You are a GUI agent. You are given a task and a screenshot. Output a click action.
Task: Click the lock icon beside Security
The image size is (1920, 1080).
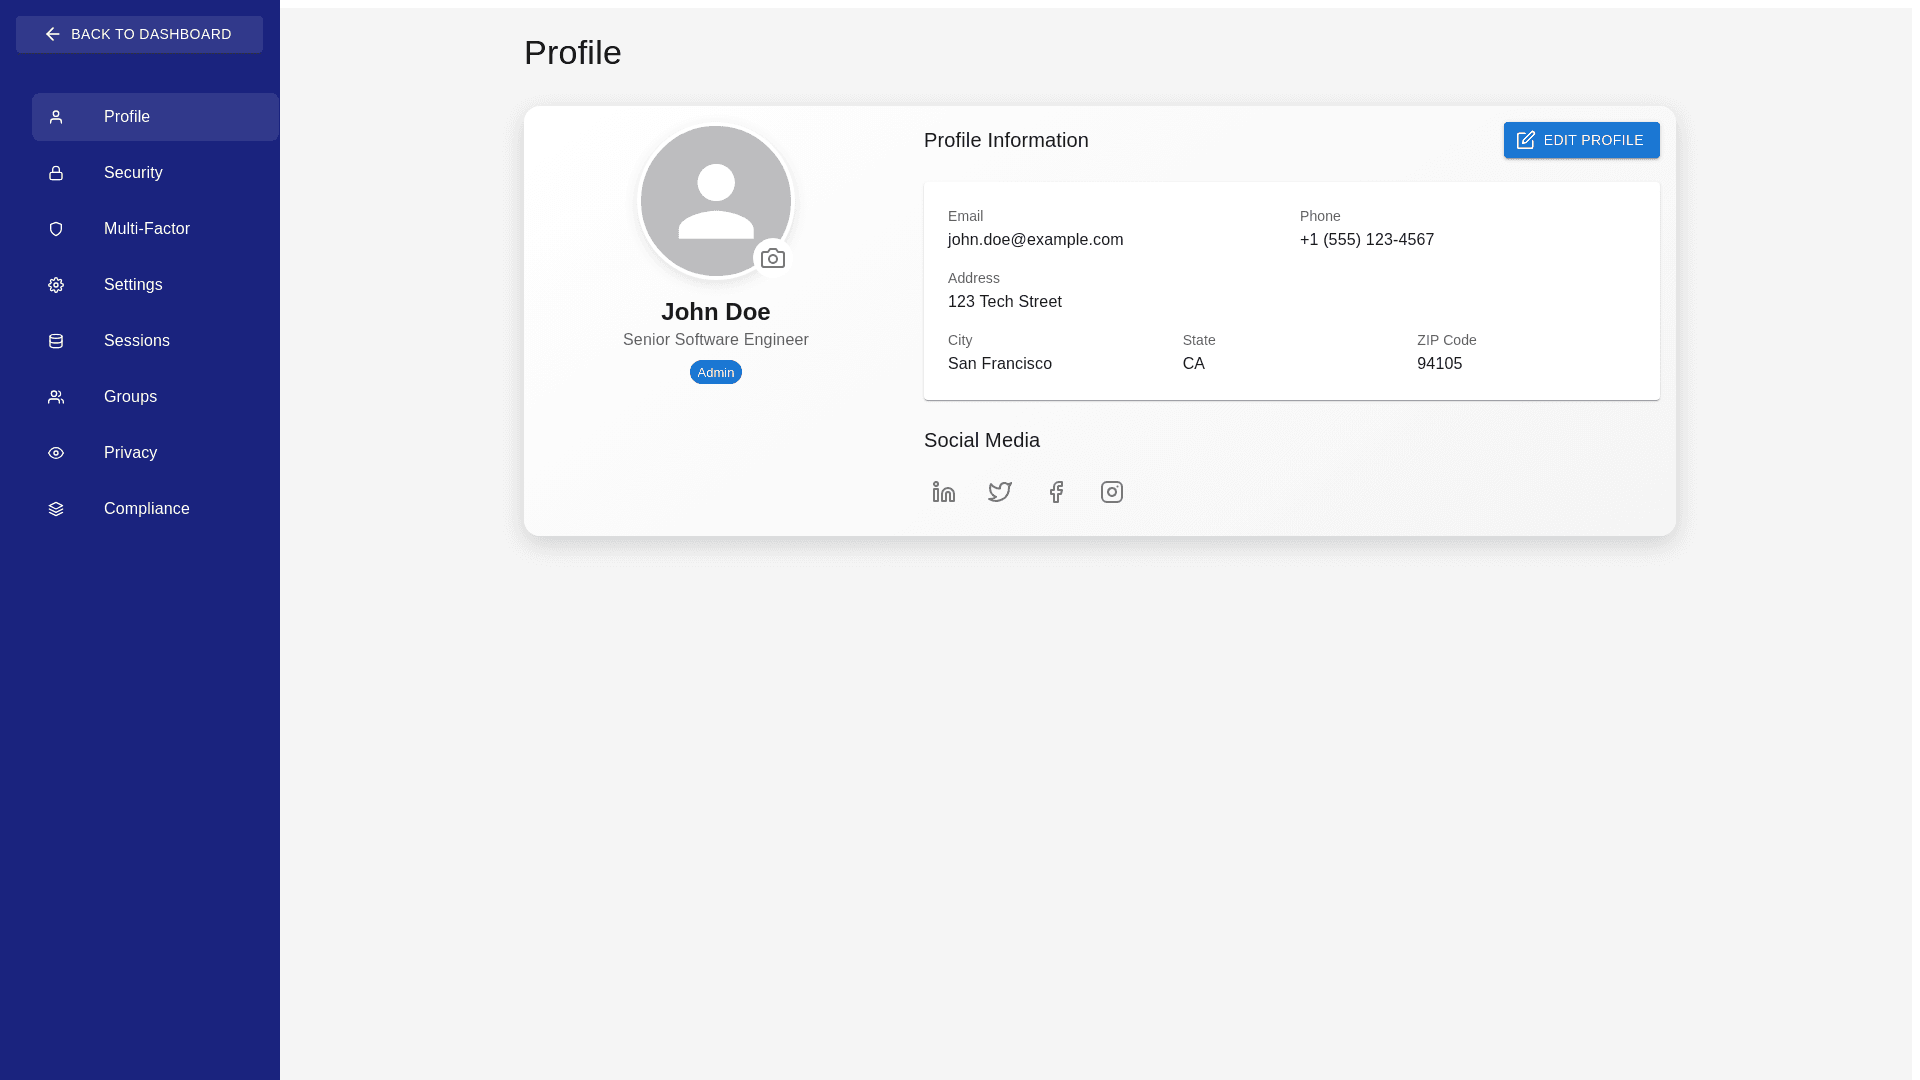click(x=56, y=173)
